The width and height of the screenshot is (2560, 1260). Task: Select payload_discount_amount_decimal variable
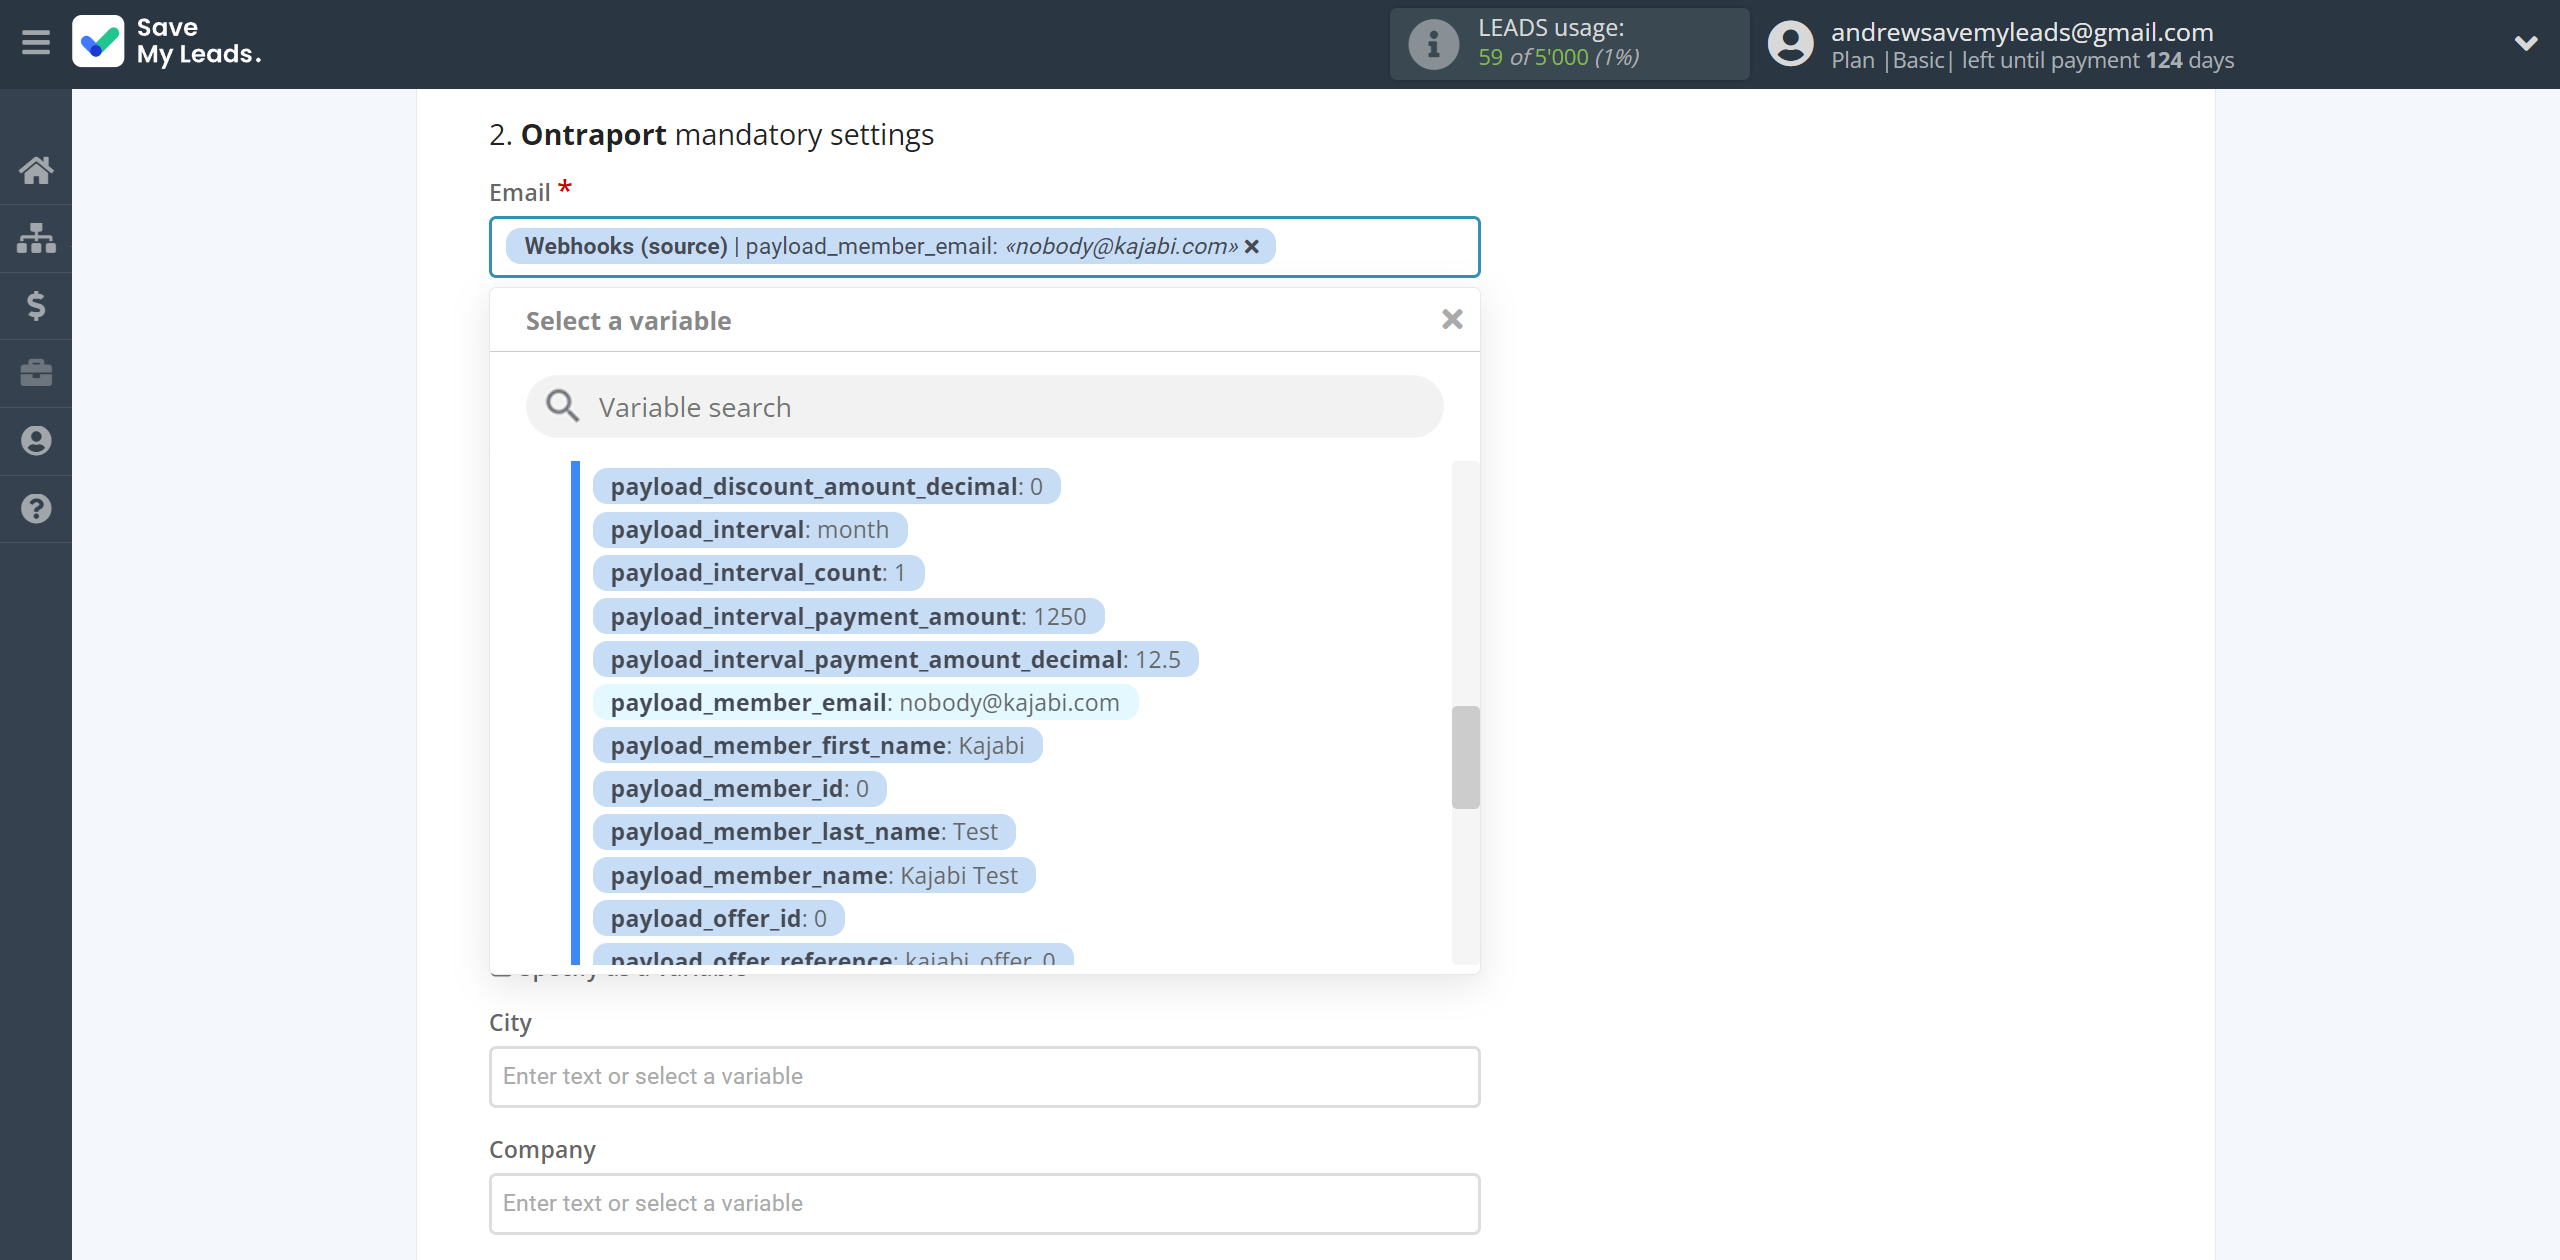(x=826, y=487)
